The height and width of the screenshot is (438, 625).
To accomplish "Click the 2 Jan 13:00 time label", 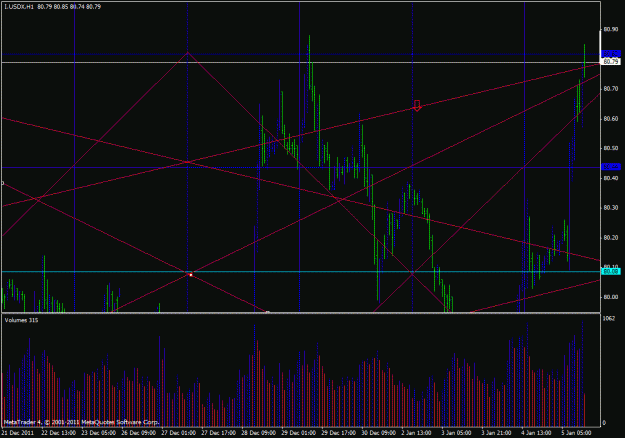I will [x=416, y=433].
